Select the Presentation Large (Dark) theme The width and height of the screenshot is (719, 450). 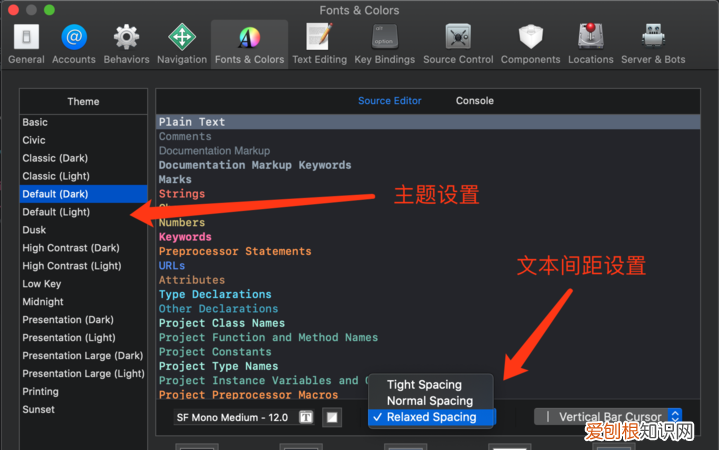(83, 356)
